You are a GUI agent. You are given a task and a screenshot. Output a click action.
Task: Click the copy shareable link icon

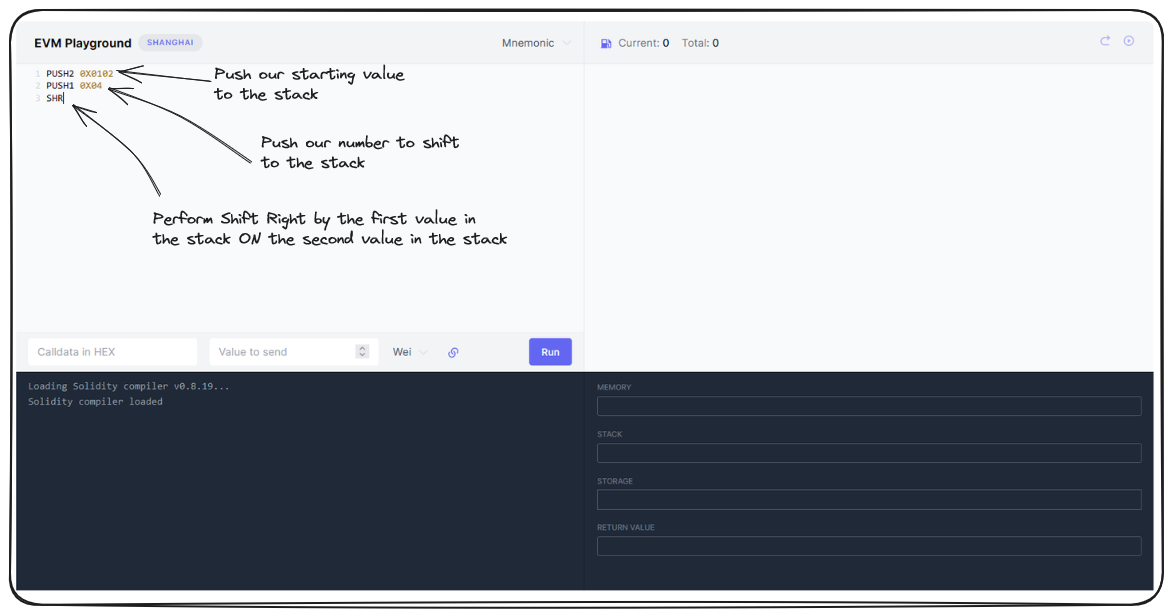453,352
